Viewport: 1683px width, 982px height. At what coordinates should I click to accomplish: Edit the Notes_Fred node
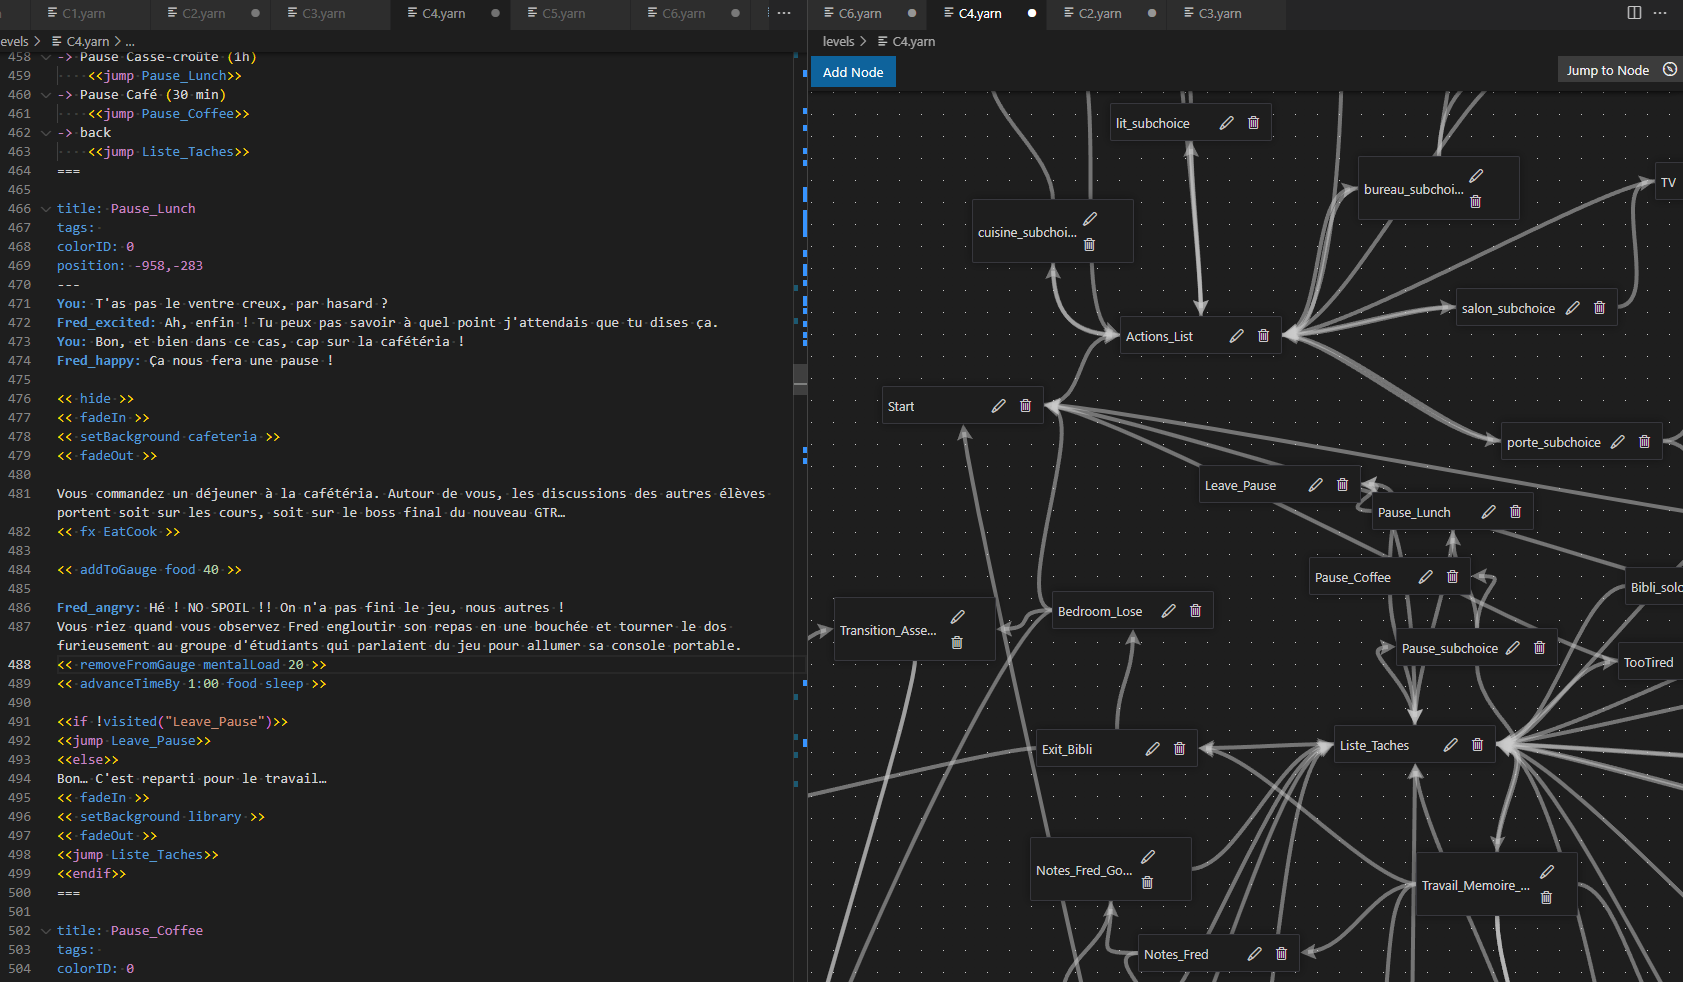coord(1254,954)
